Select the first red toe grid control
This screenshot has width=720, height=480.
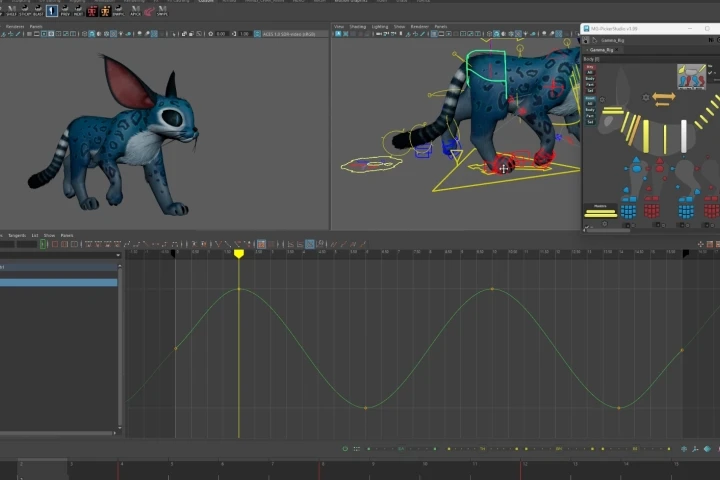point(652,211)
